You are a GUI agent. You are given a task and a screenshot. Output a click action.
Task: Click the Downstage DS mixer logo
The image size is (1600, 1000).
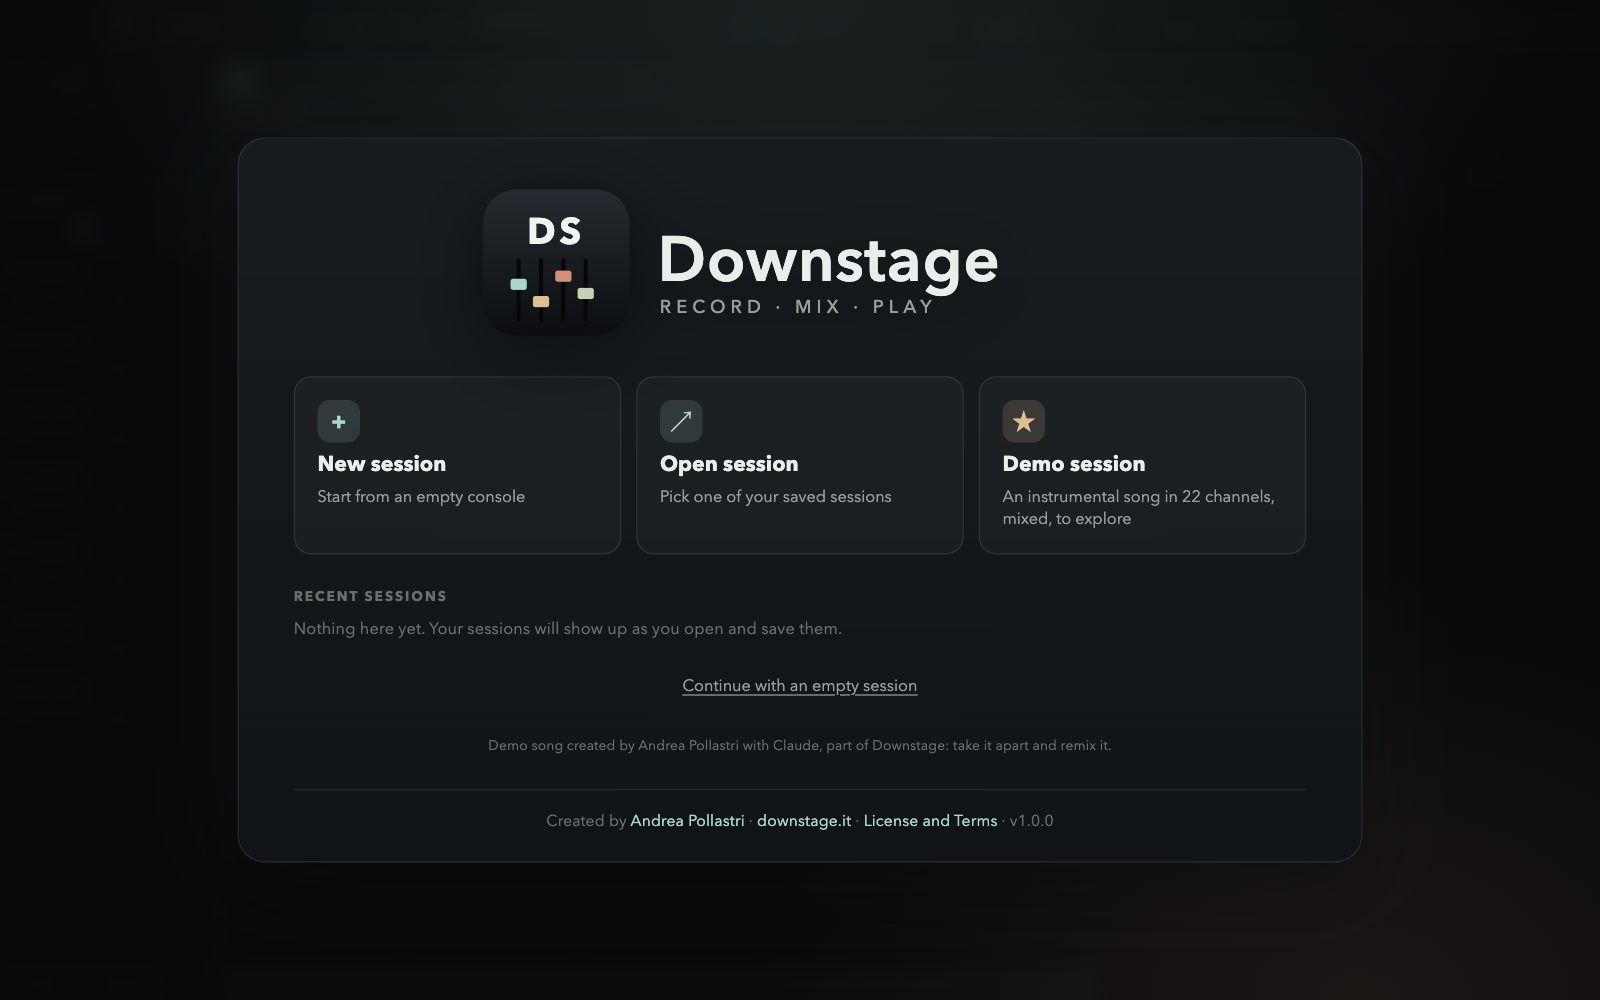[x=556, y=262]
